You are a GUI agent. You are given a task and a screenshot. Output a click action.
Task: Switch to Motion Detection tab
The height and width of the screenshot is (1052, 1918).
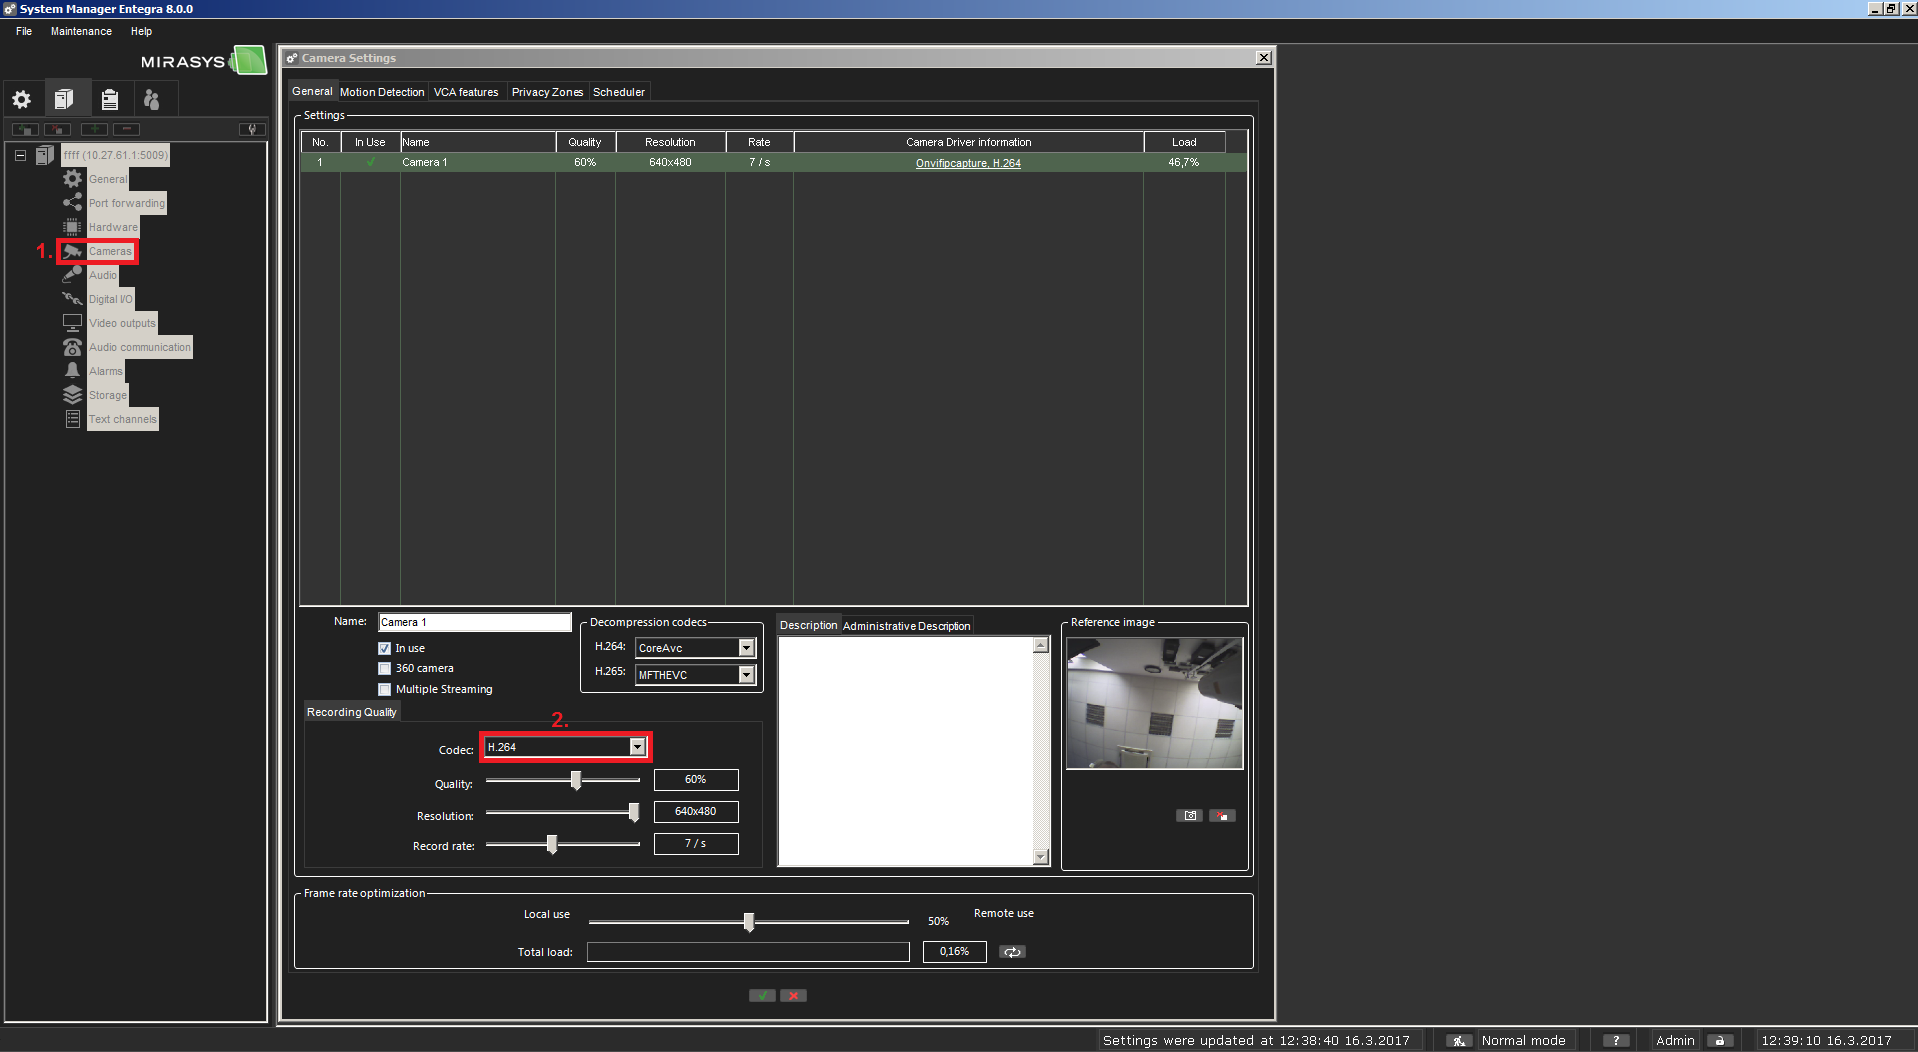tap(382, 92)
